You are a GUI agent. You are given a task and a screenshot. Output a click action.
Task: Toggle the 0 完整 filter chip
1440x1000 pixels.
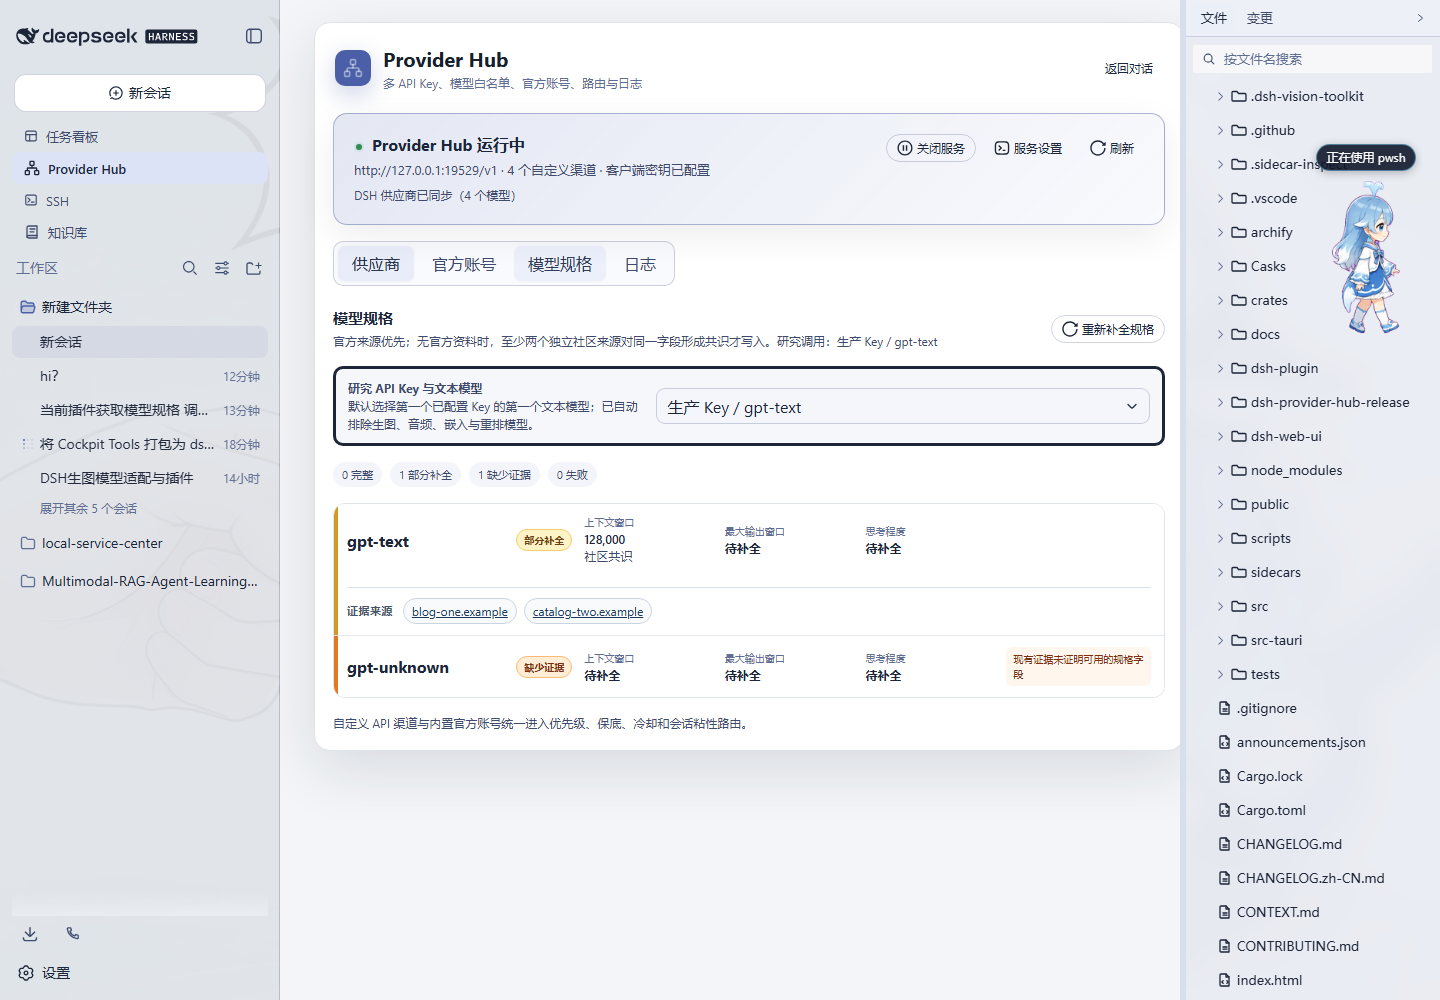point(357,475)
